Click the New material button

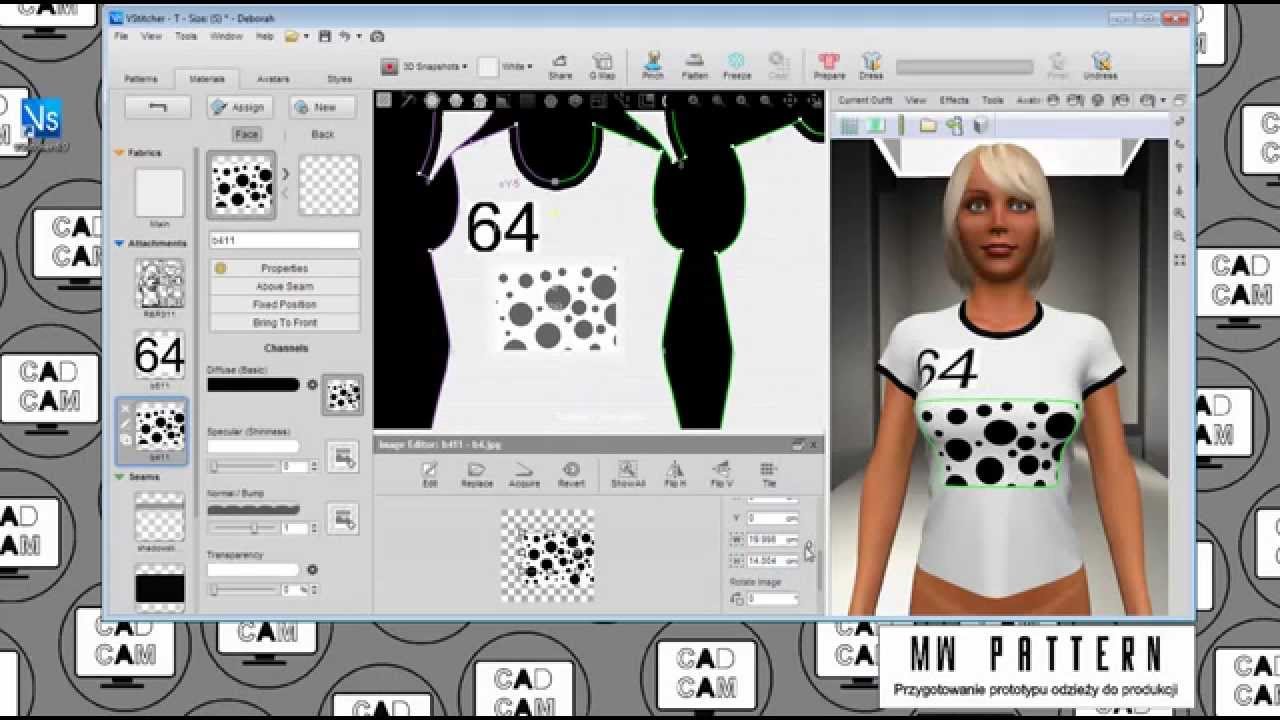322,107
